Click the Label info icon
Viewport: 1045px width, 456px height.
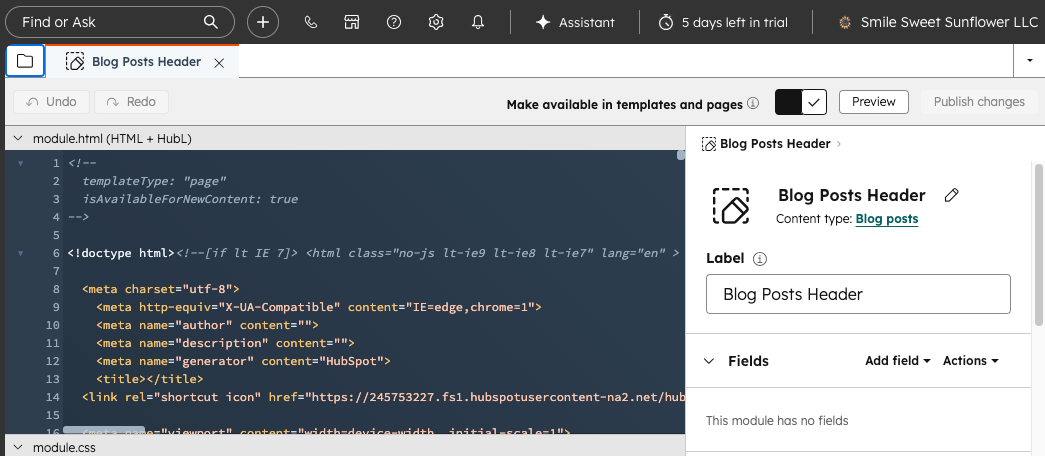760,258
